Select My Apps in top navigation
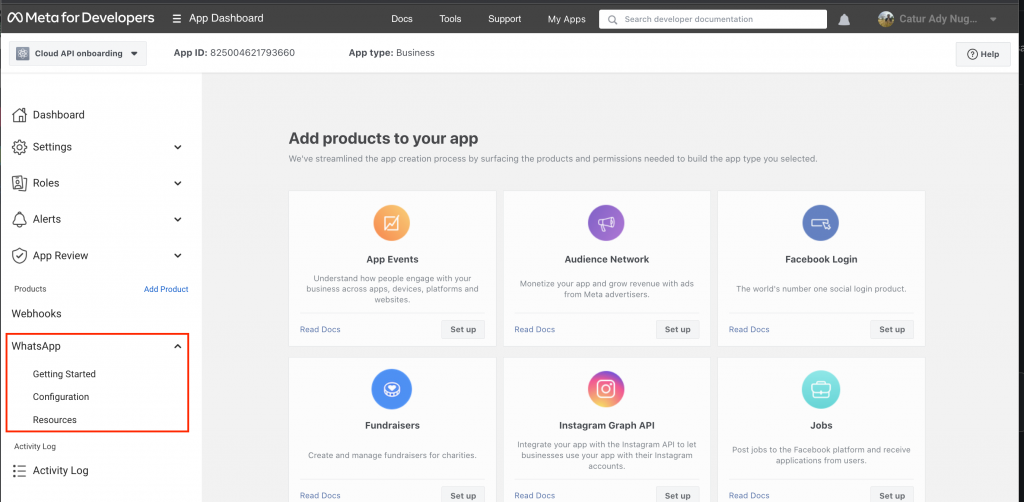The width and height of the screenshot is (1024, 502). 567,19
